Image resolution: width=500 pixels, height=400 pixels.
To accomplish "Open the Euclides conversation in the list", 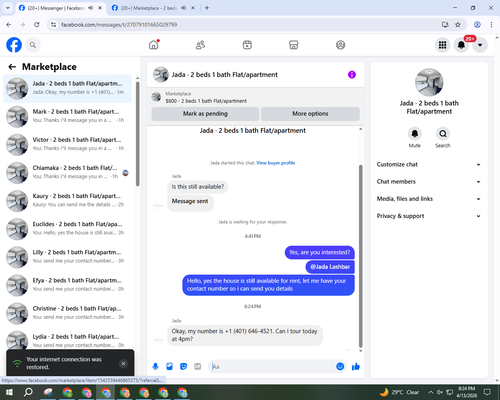I will pyautogui.click(x=67, y=229).
